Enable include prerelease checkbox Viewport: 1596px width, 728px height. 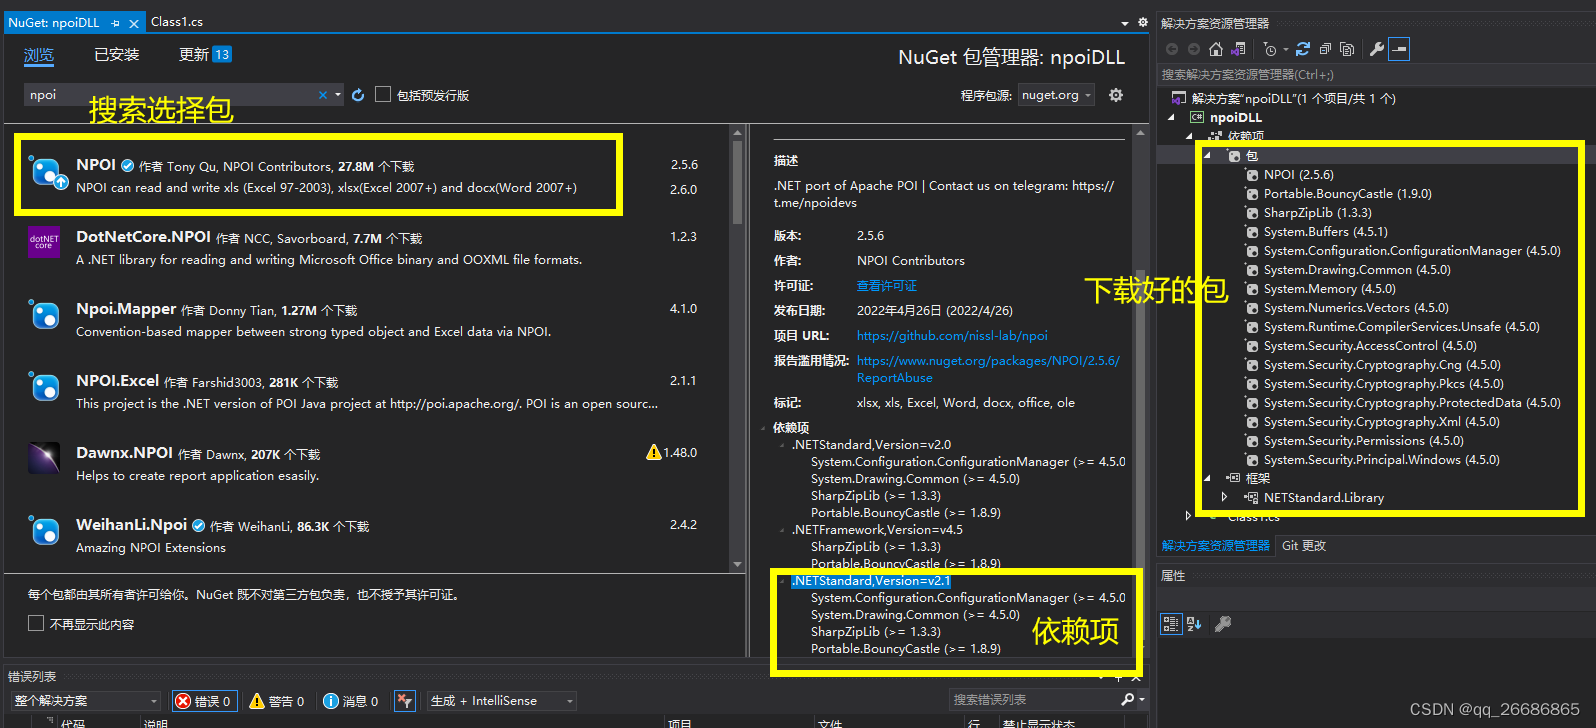point(382,94)
